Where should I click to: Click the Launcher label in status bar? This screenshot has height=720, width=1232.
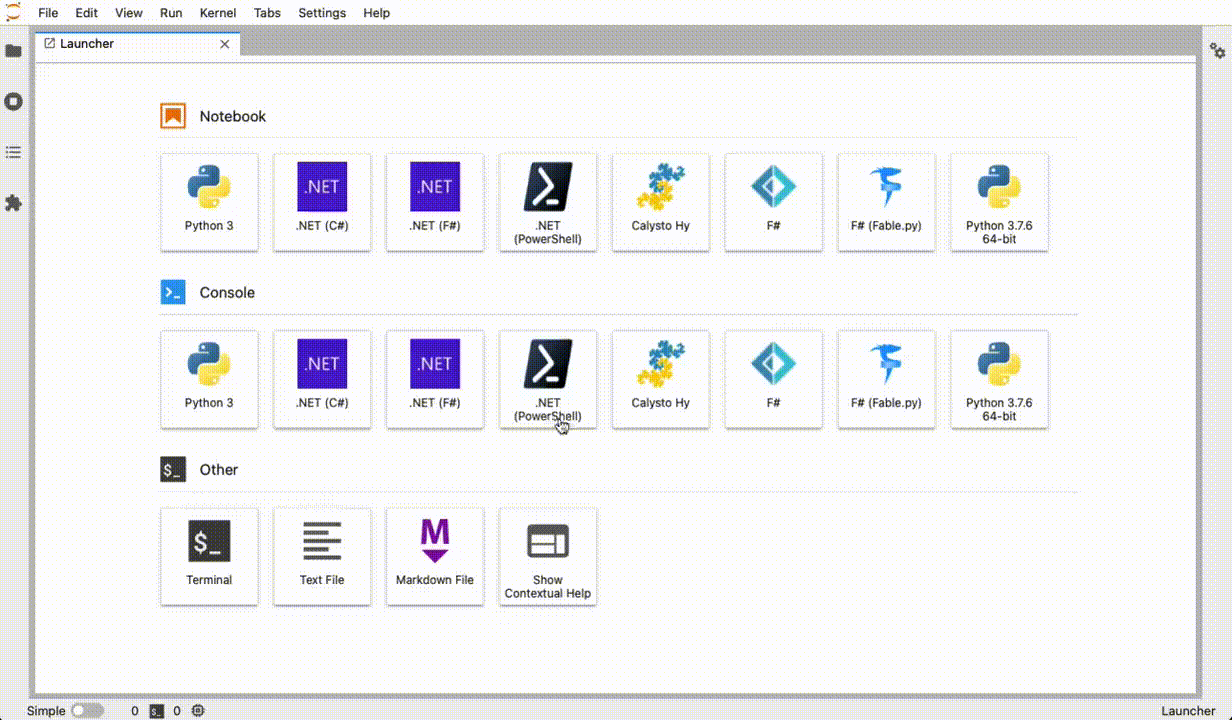click(x=1189, y=711)
